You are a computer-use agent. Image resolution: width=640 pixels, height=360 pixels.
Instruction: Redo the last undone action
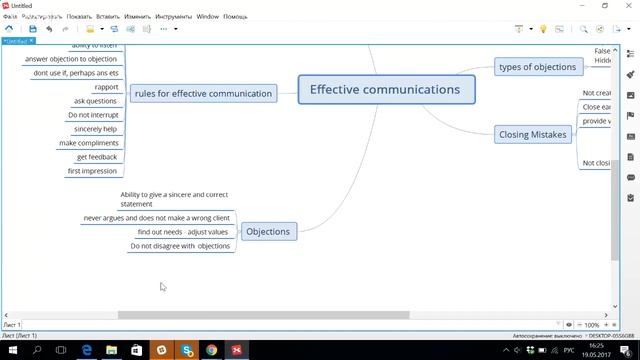(x=65, y=29)
